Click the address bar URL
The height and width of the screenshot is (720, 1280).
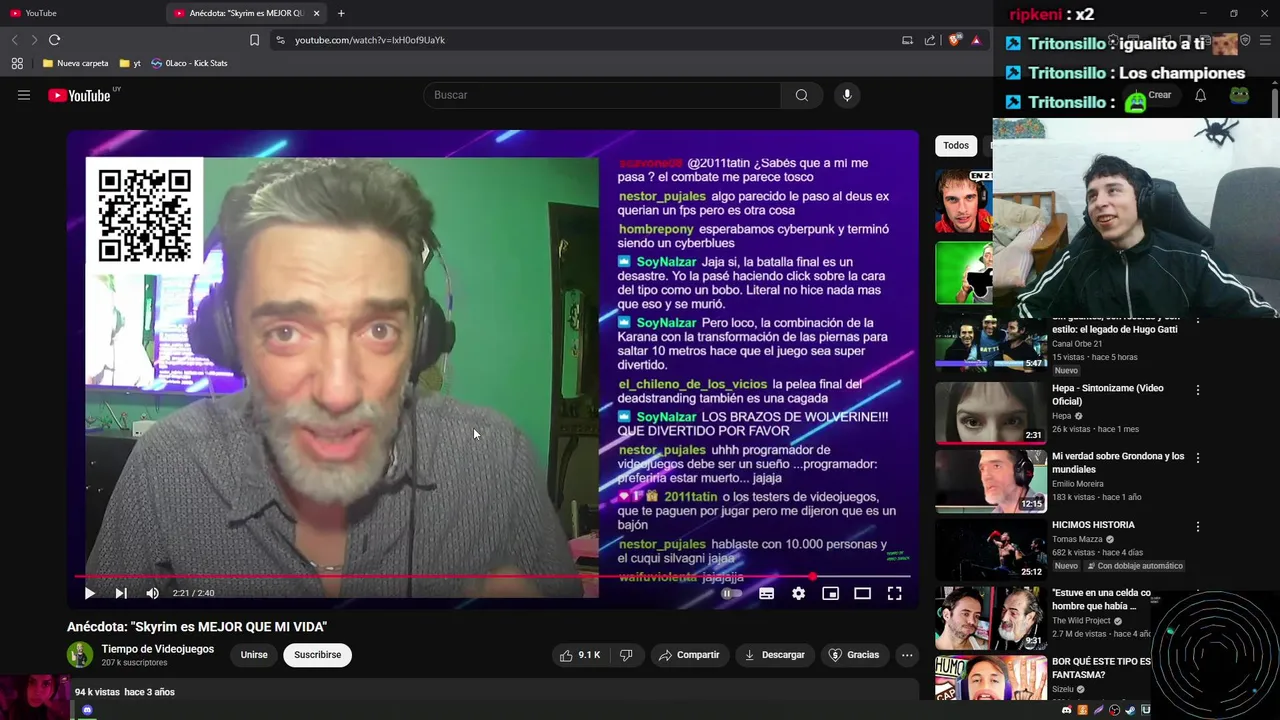(370, 40)
